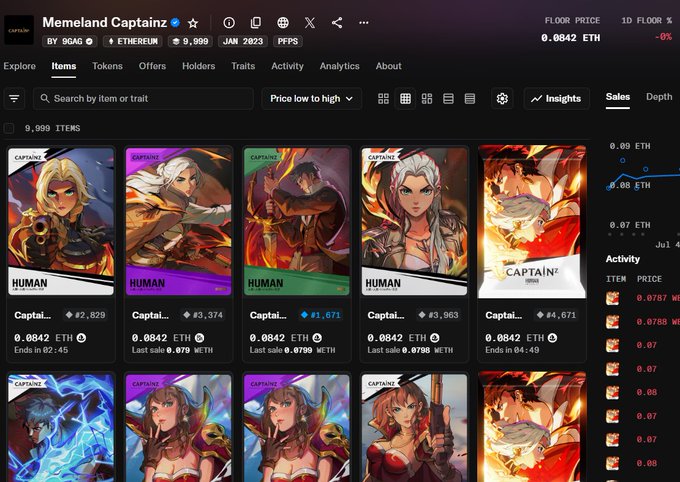This screenshot has width=680, height=482.
Task: Click the blue rarity badge #1,671
Action: [321, 315]
